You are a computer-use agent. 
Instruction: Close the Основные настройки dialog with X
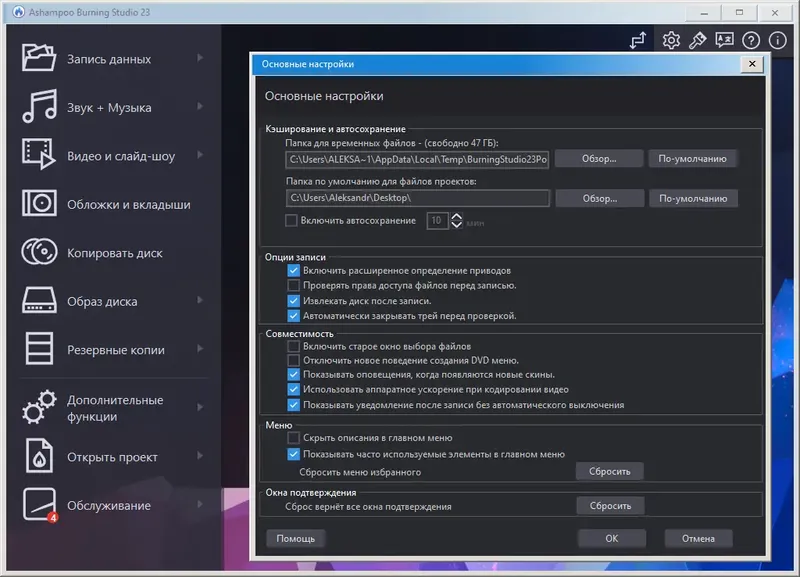click(x=752, y=64)
